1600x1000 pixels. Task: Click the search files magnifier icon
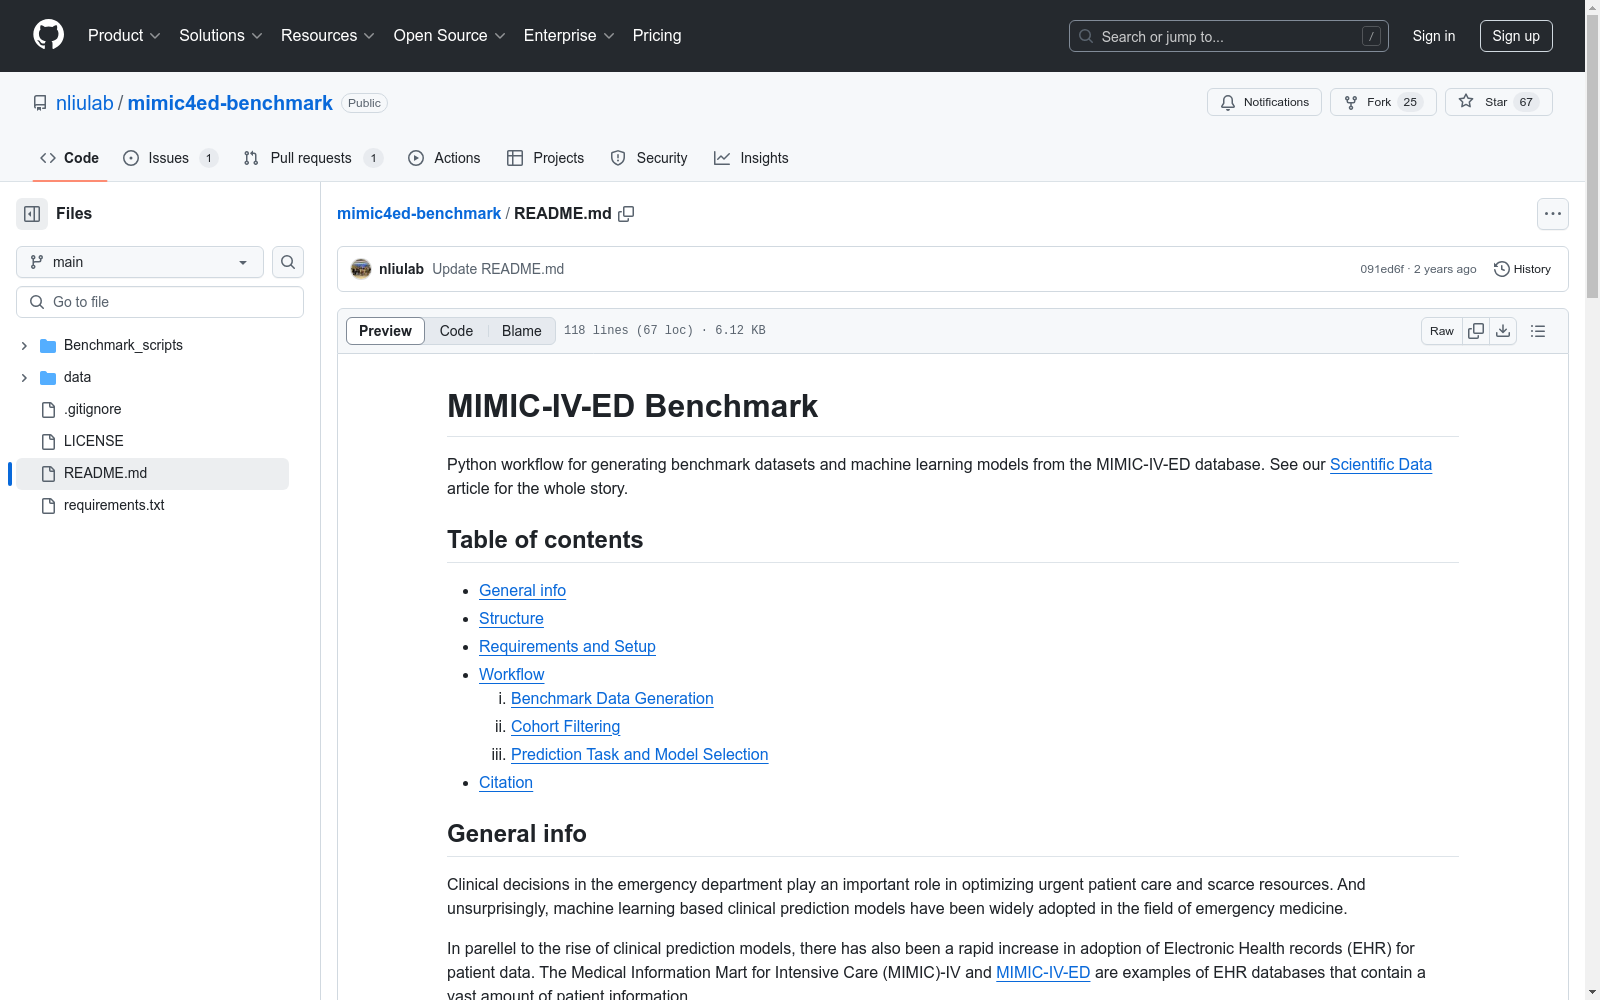click(288, 262)
